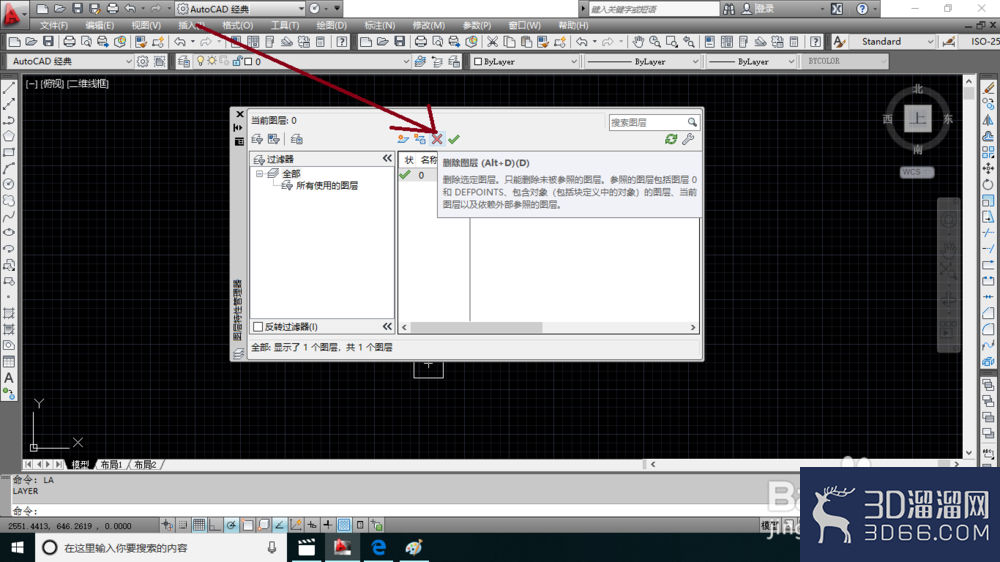Click the Set Current green checkmark icon

coord(454,139)
